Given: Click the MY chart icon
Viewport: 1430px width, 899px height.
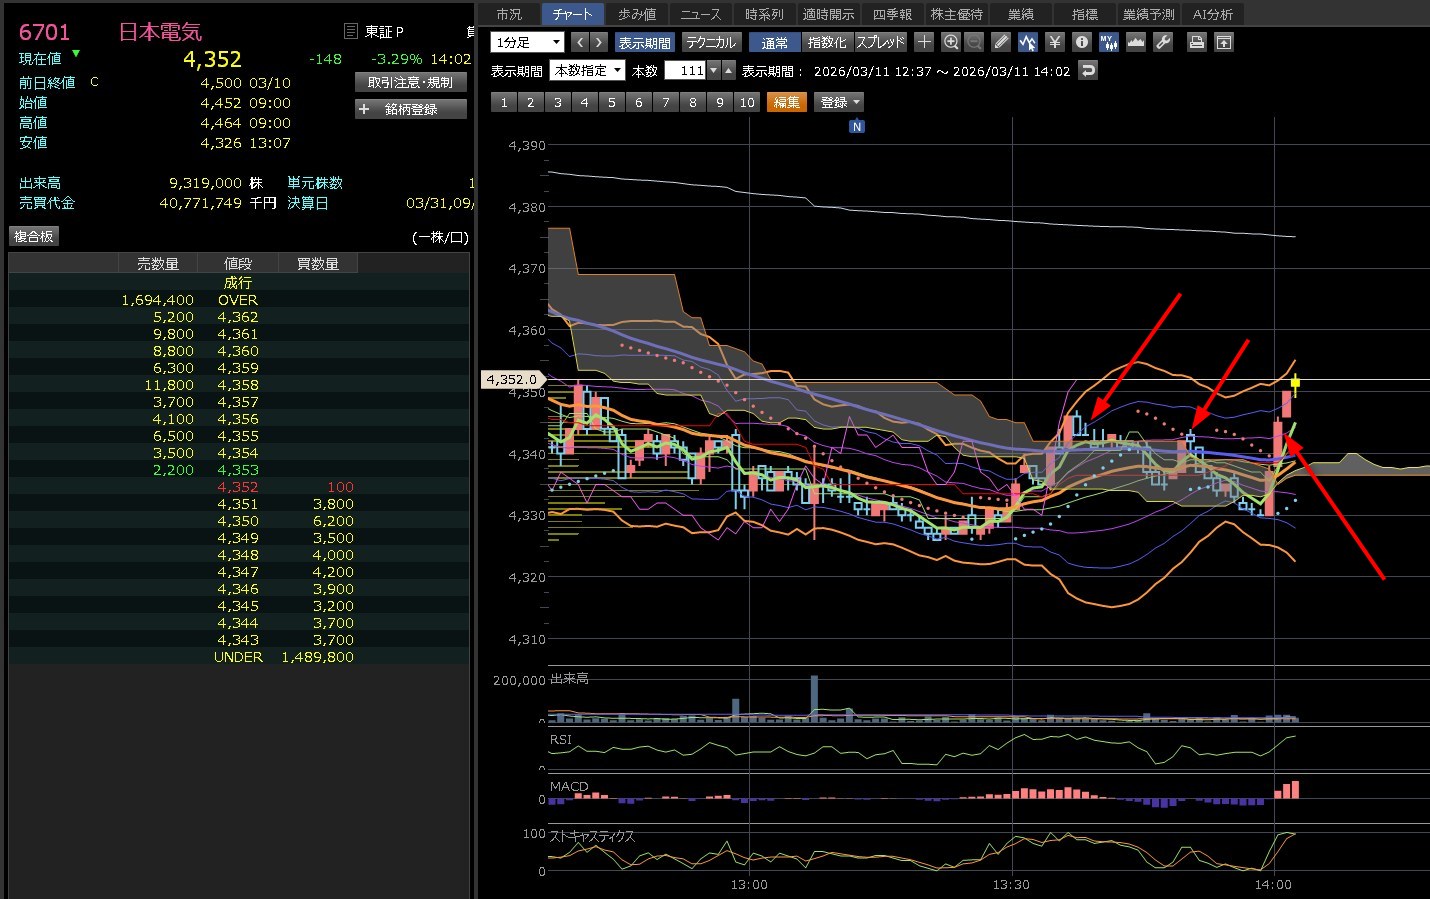Looking at the screenshot, I should [x=1108, y=42].
